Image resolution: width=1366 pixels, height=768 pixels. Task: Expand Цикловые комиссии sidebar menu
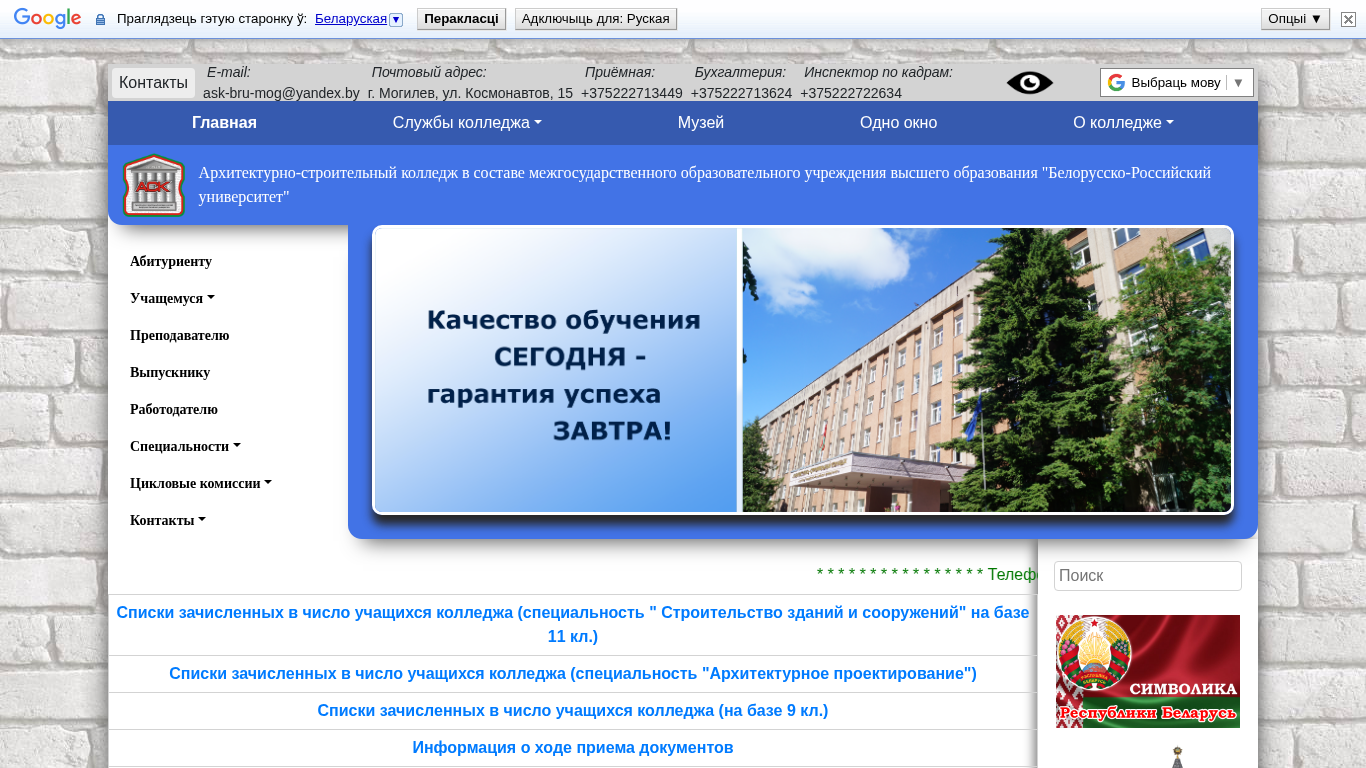point(201,484)
